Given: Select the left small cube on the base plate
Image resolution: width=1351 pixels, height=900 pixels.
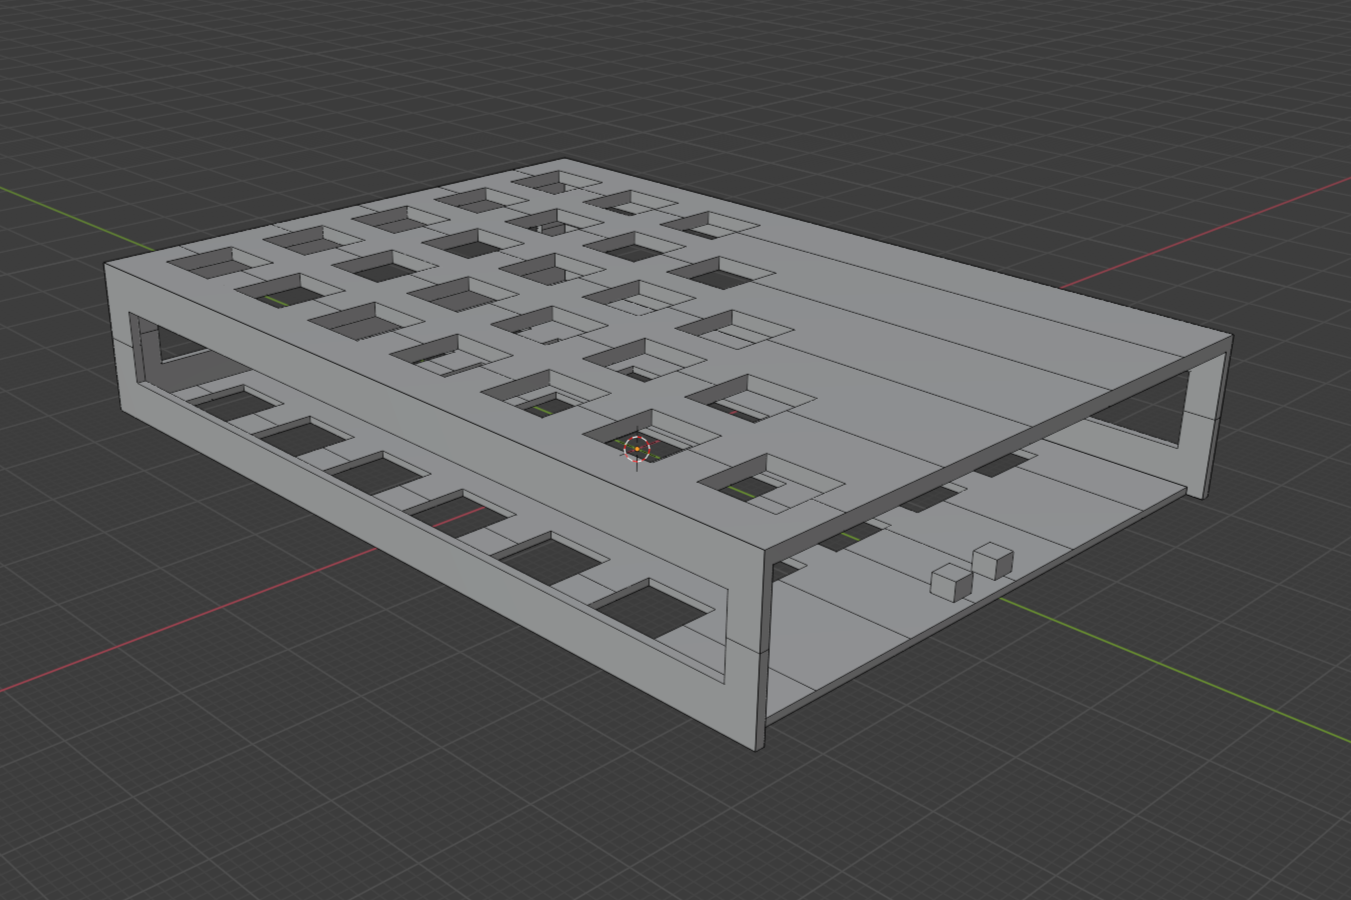Looking at the screenshot, I should (x=952, y=582).
